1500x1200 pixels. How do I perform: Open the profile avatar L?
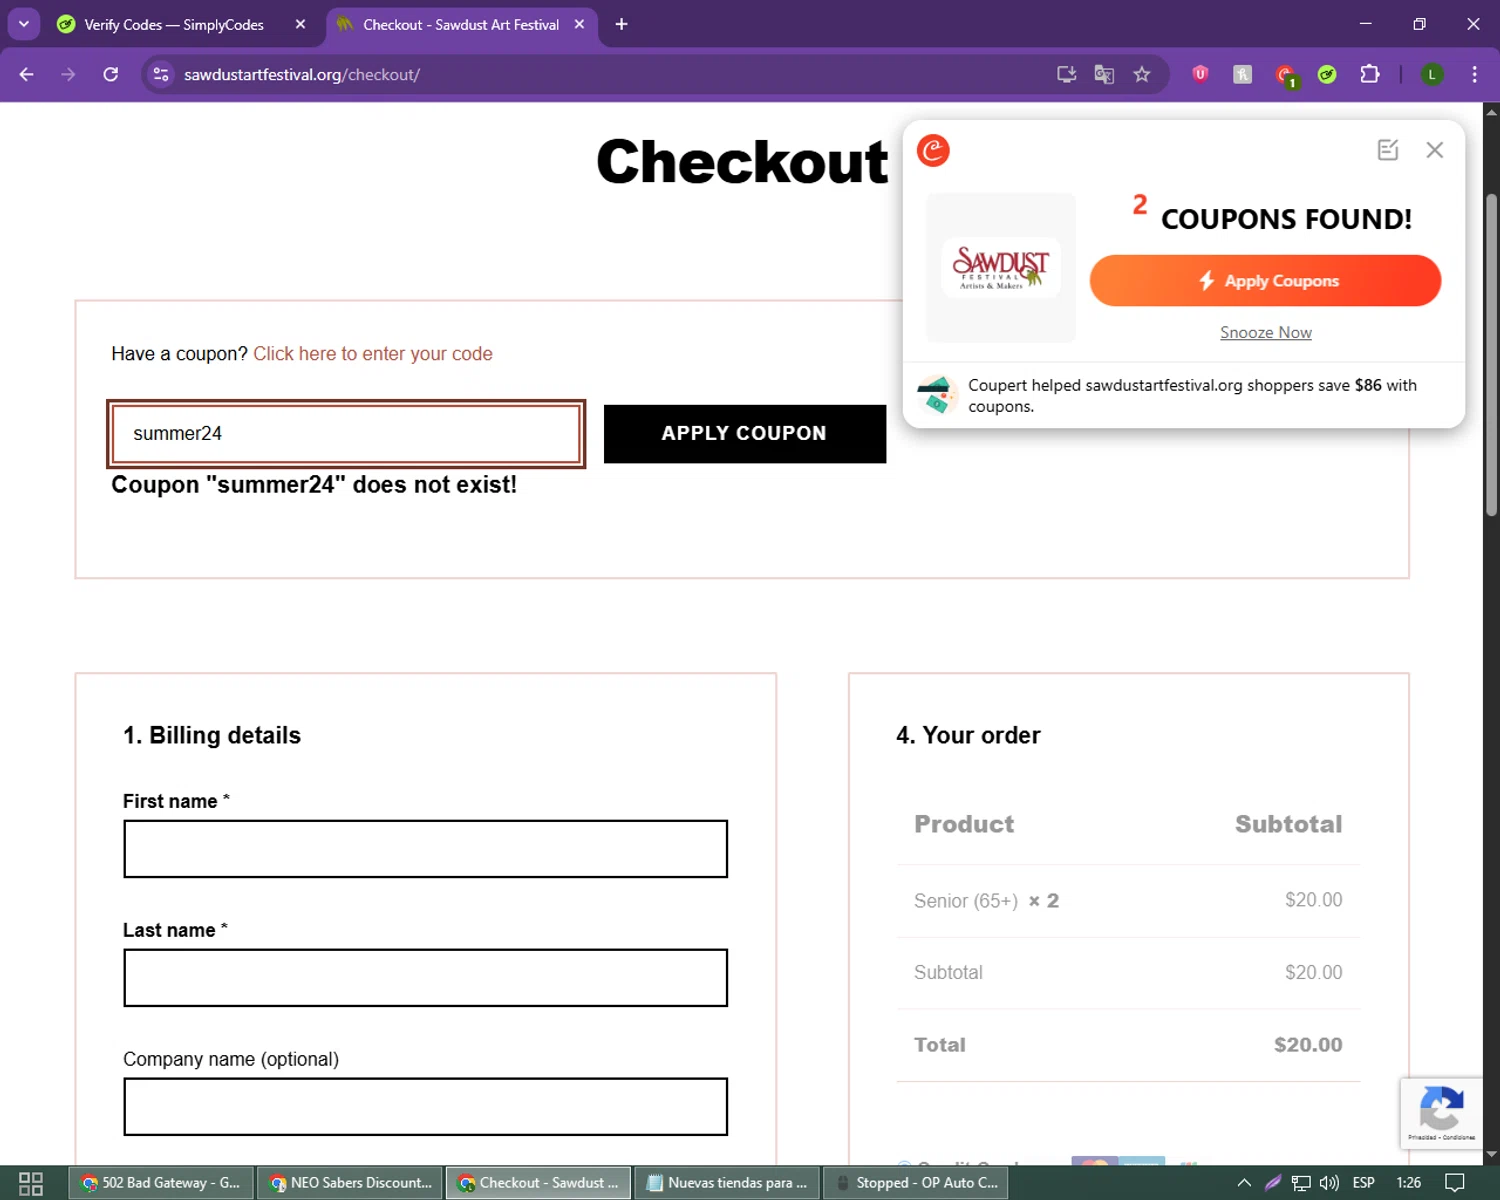(1432, 74)
